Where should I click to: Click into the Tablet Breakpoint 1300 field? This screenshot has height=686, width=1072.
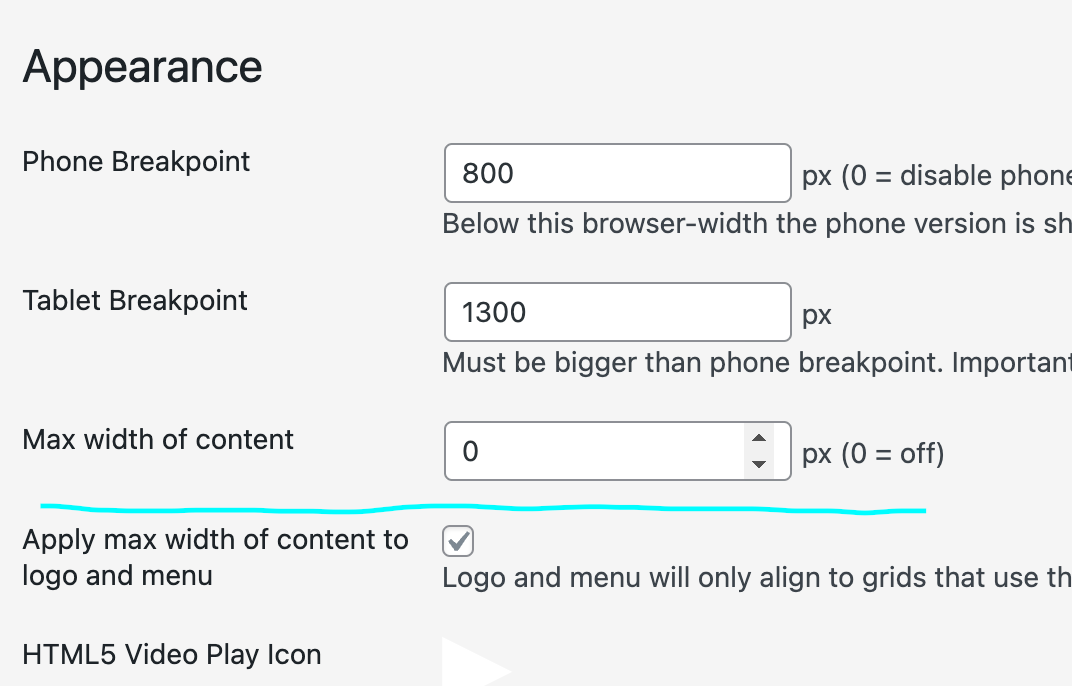[x=617, y=312]
